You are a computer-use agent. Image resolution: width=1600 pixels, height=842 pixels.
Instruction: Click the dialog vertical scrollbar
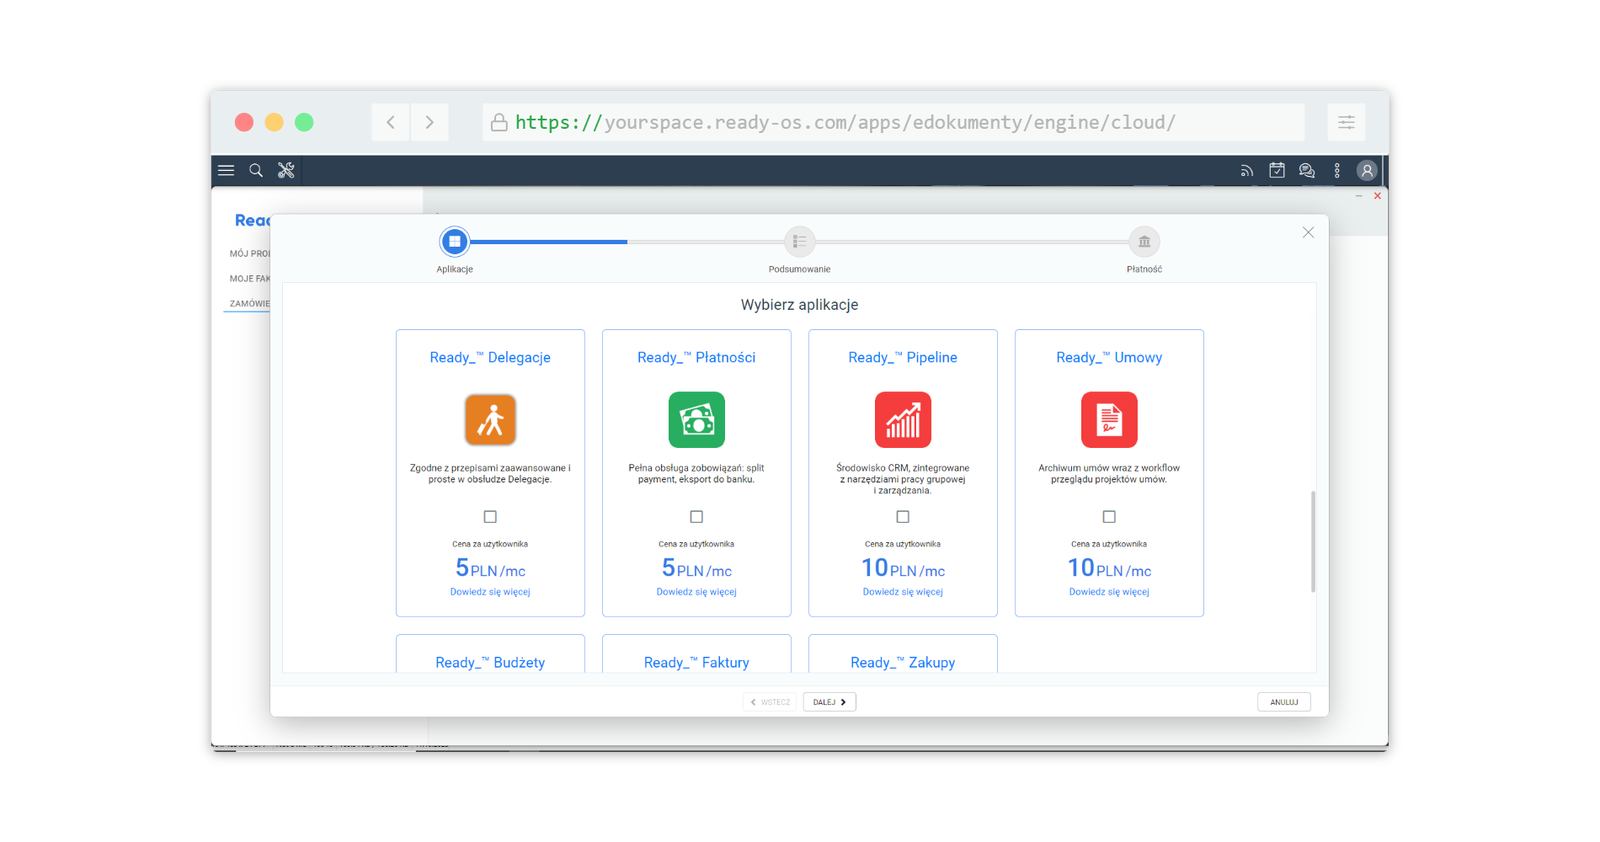[1313, 541]
